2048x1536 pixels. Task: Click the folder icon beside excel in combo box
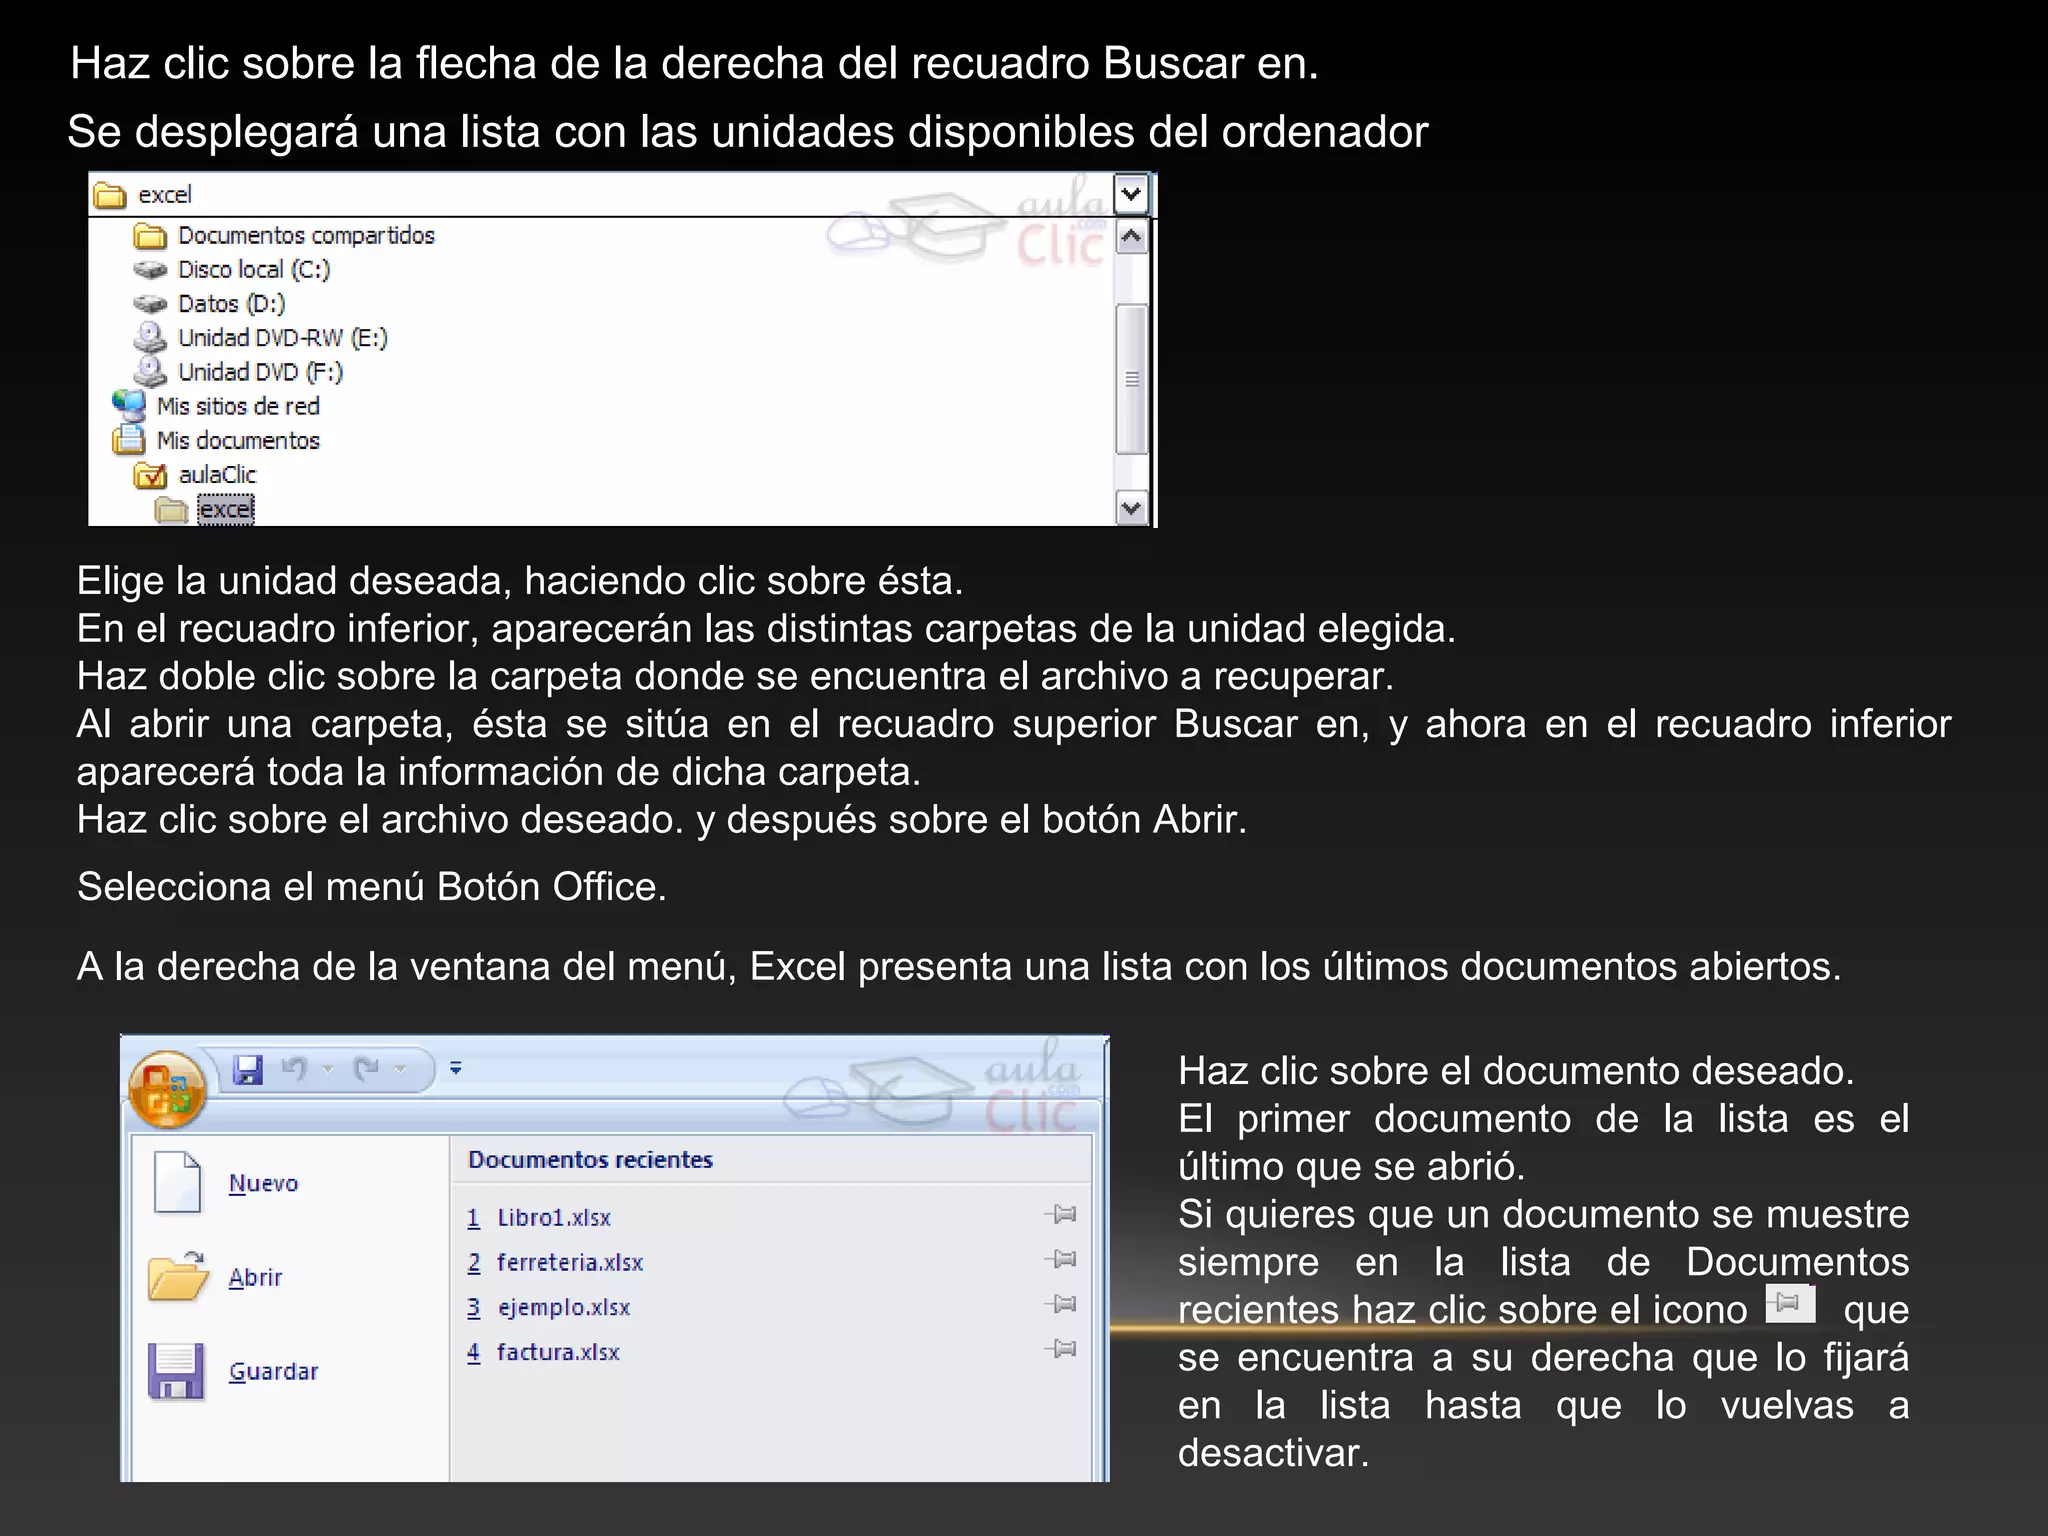point(110,195)
